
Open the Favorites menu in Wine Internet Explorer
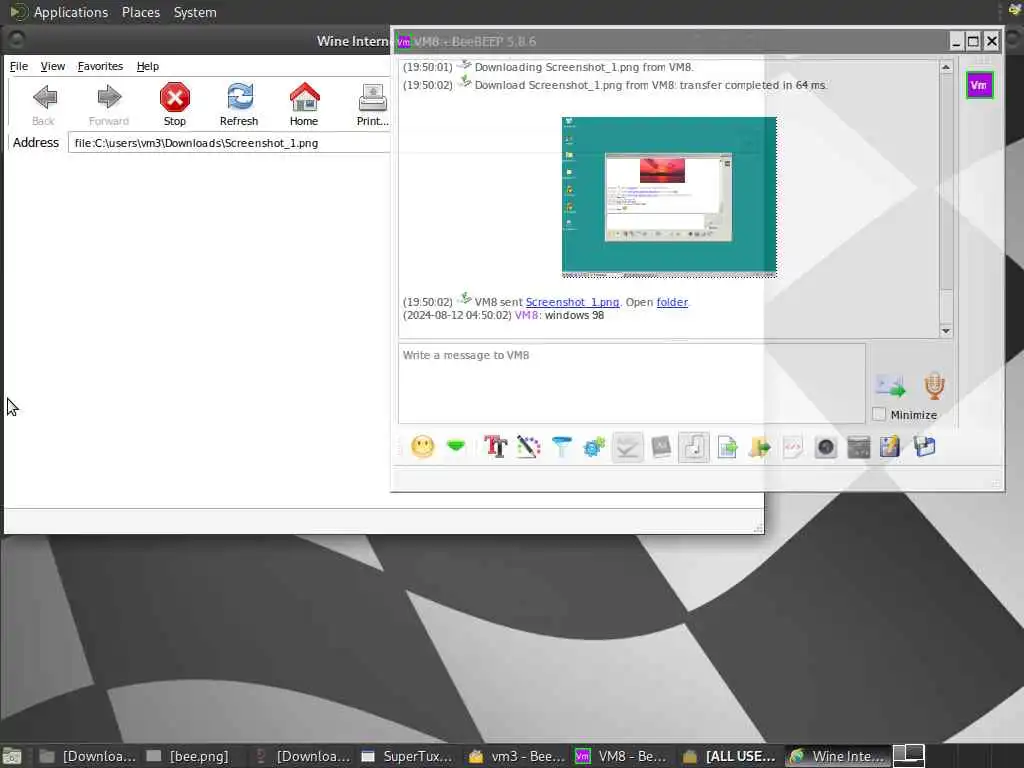(100, 66)
